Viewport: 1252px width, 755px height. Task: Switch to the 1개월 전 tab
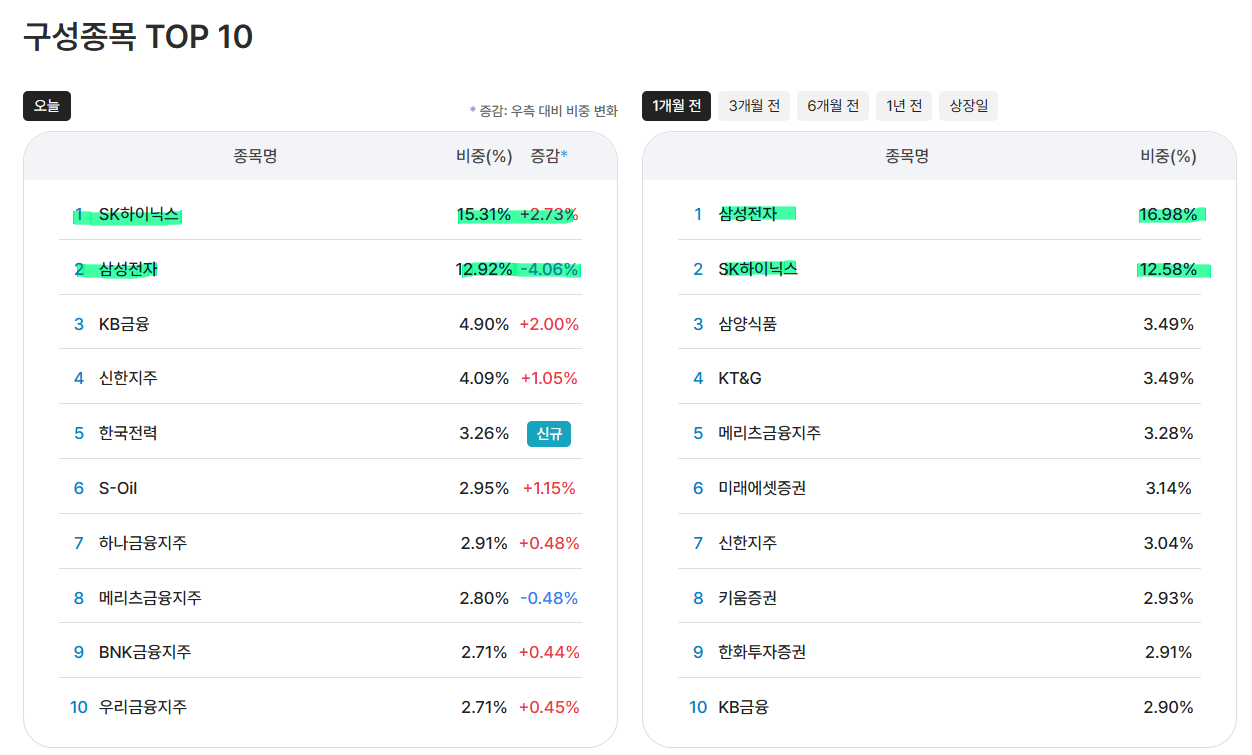click(676, 106)
